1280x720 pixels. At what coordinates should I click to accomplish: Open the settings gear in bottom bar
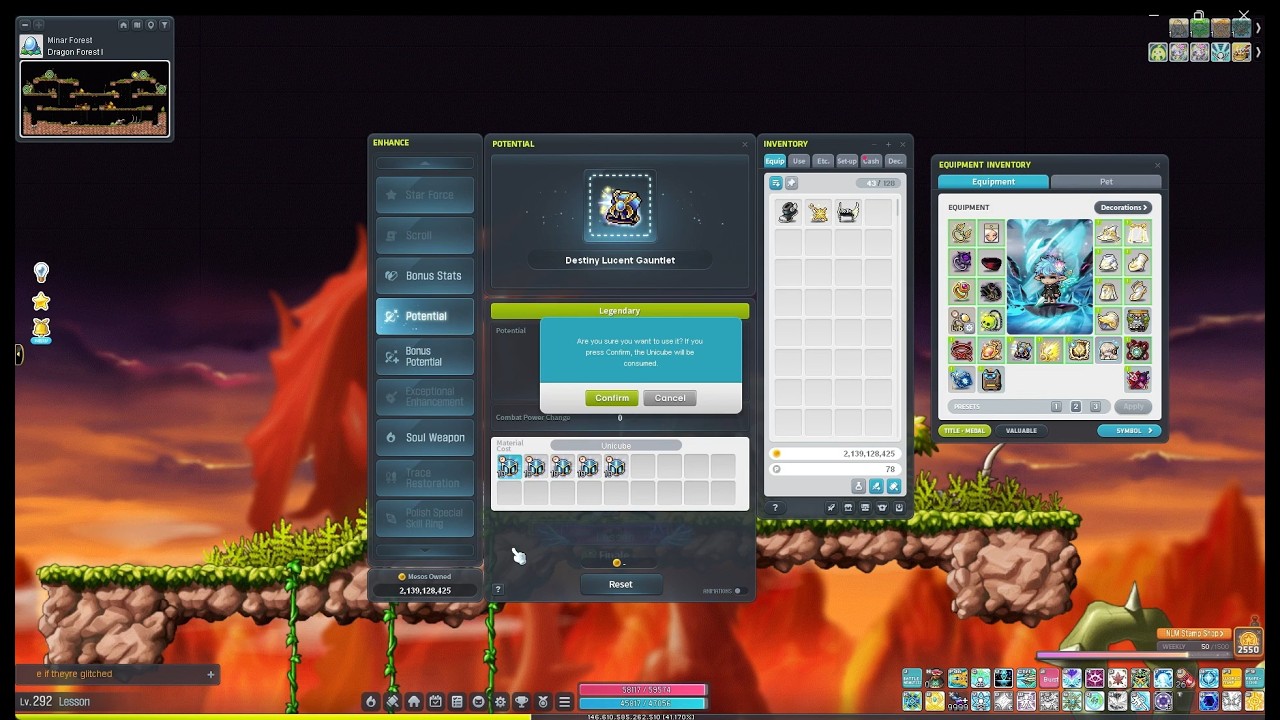pyautogui.click(x=500, y=702)
